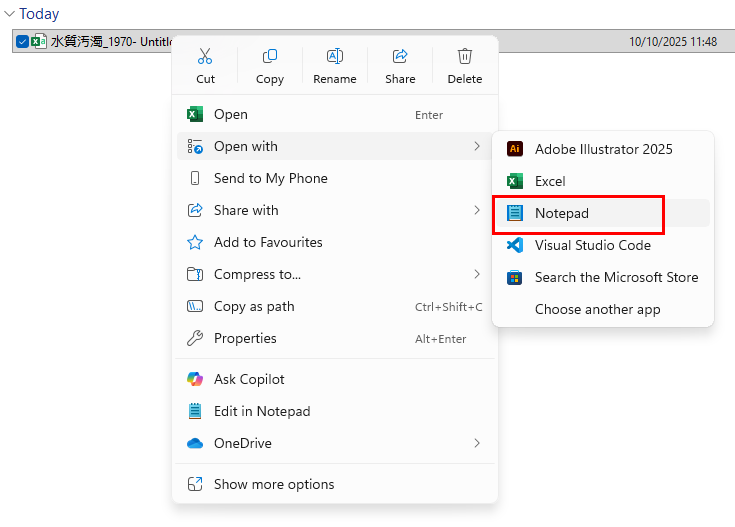Click the Copy icon in context menu
735x527 pixels.
click(270, 57)
